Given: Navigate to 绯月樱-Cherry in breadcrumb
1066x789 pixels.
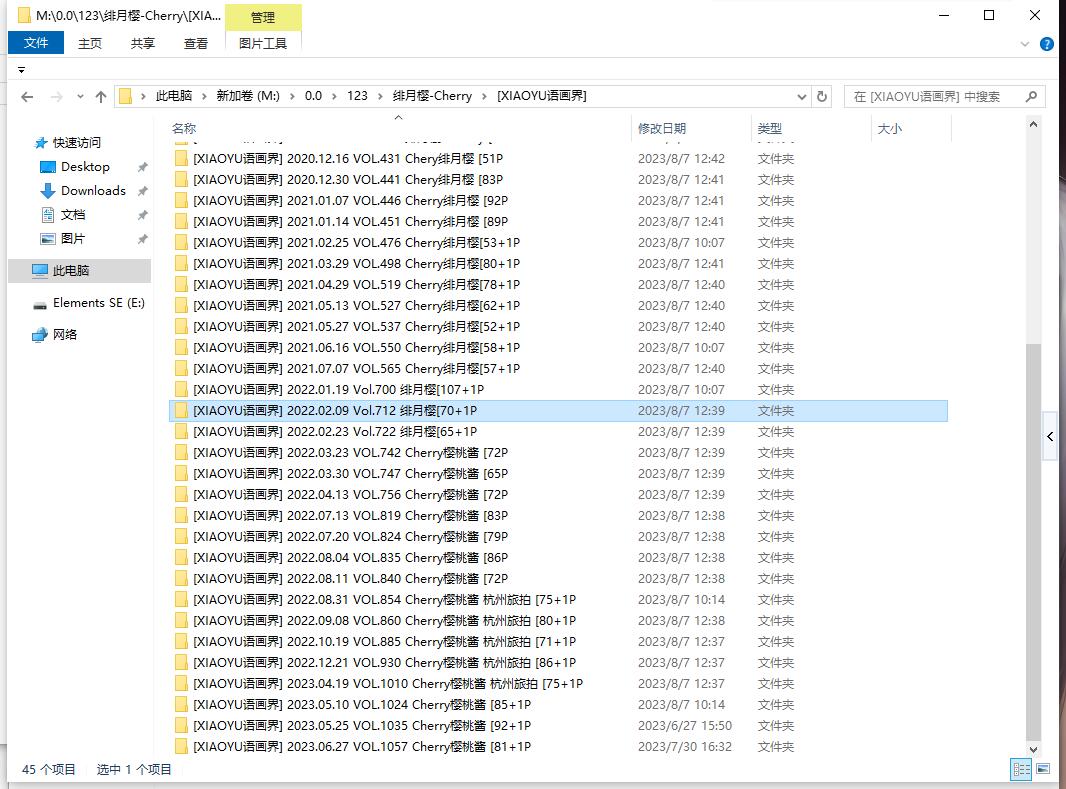Looking at the screenshot, I should click(x=432, y=96).
